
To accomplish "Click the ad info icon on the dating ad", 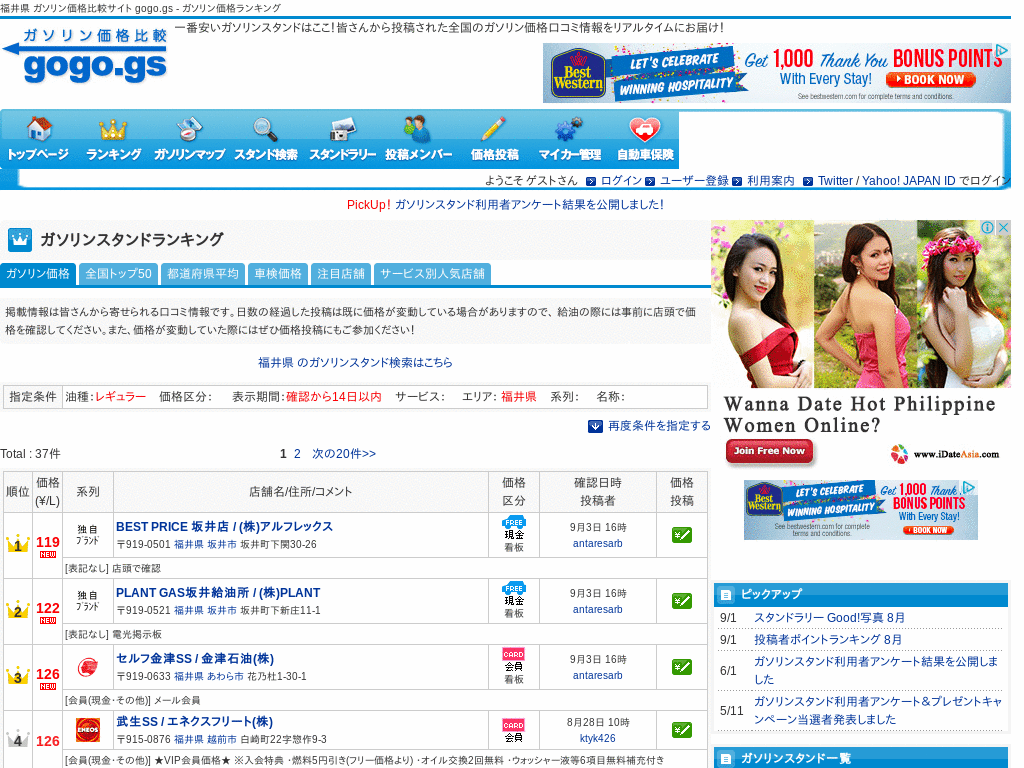I will [987, 227].
